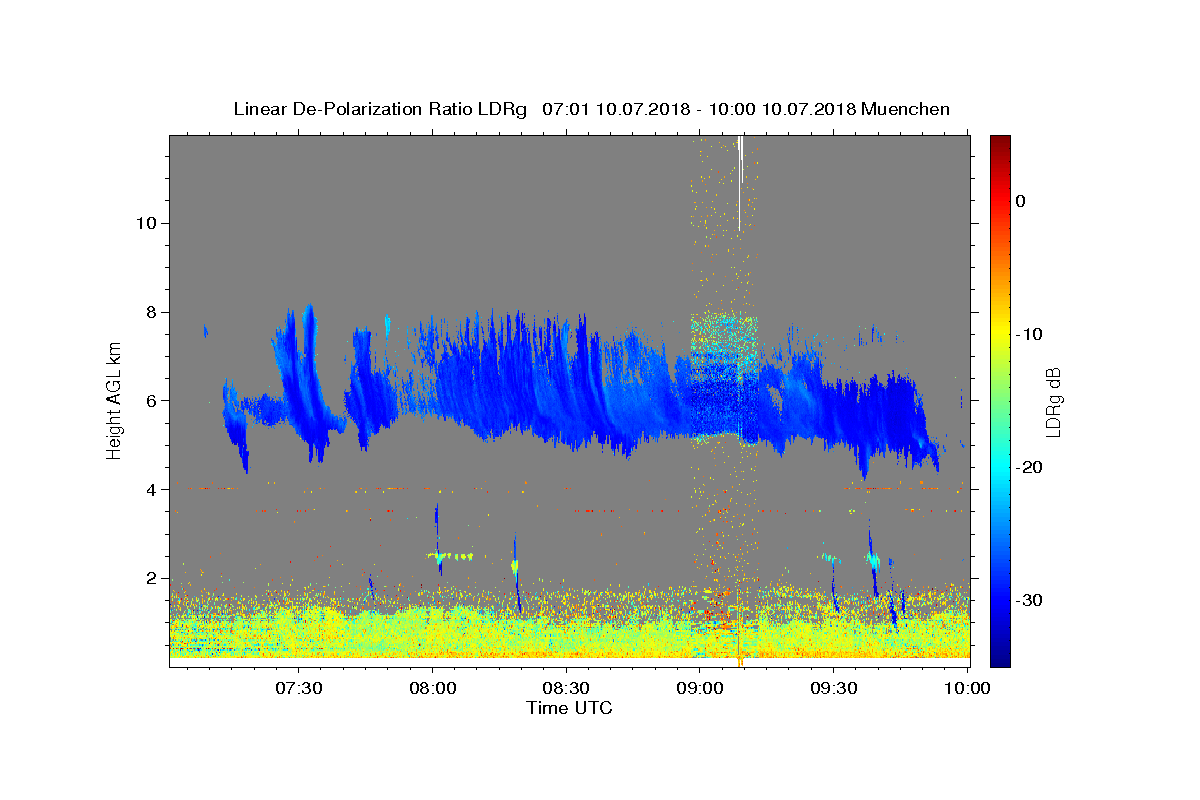Select the 10:00 time tick label
Screen dimensions: 1200x800
tap(967, 688)
